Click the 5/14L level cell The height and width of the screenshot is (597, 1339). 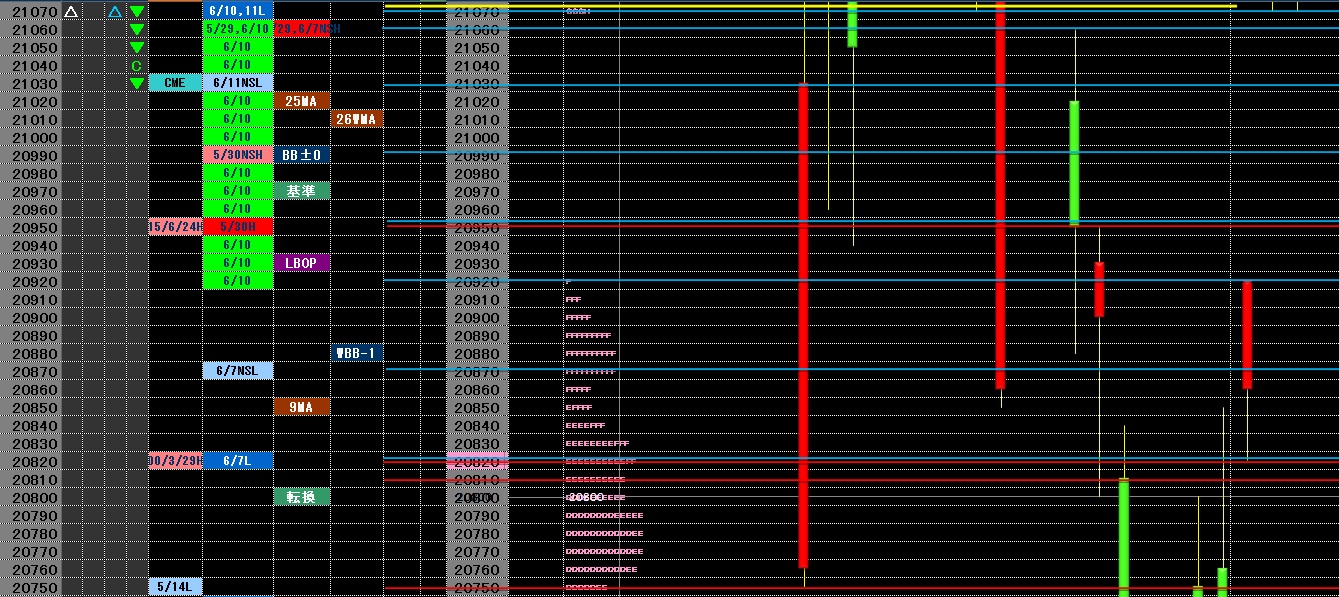pyautogui.click(x=175, y=587)
